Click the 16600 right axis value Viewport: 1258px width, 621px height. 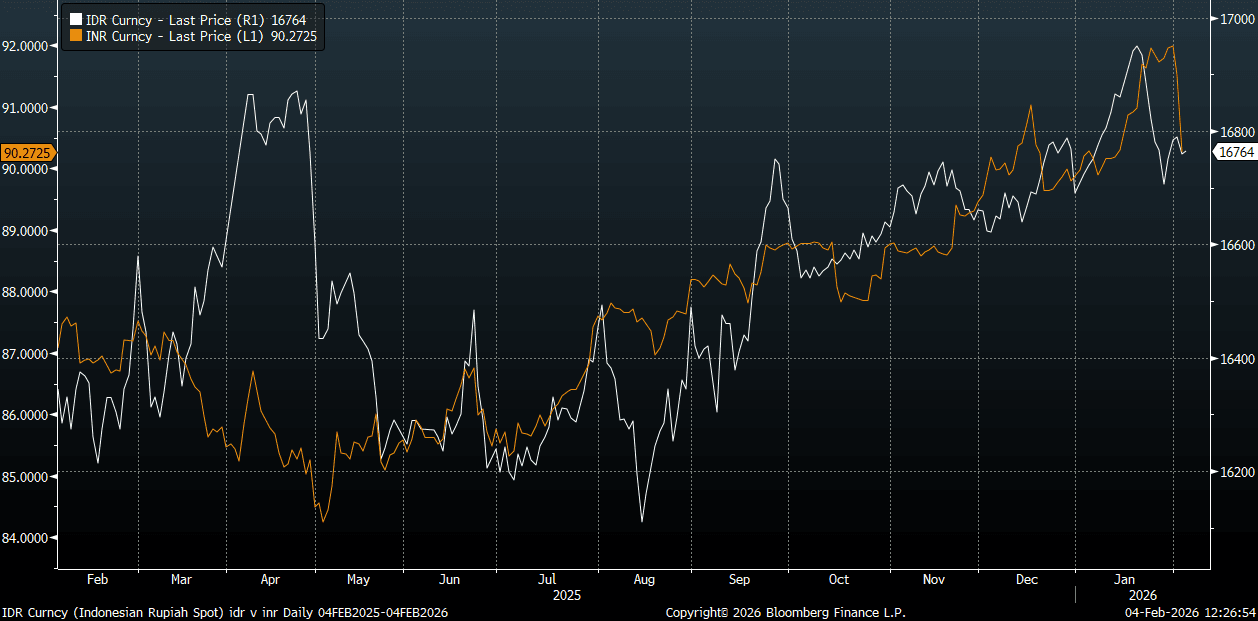[x=1231, y=245]
